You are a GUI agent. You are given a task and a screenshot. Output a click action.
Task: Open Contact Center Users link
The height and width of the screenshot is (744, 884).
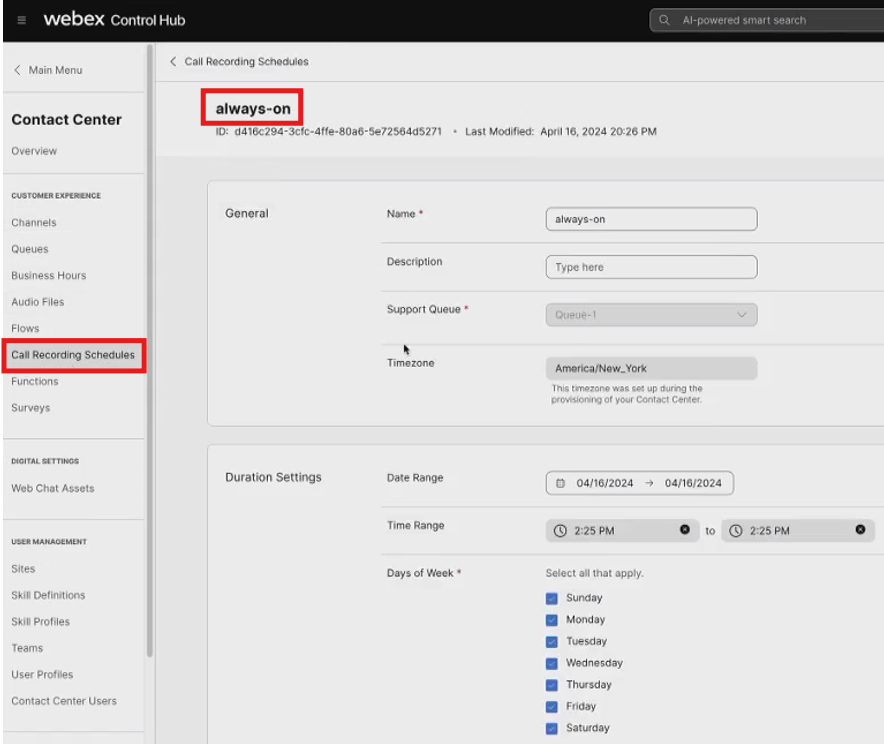[x=64, y=701]
